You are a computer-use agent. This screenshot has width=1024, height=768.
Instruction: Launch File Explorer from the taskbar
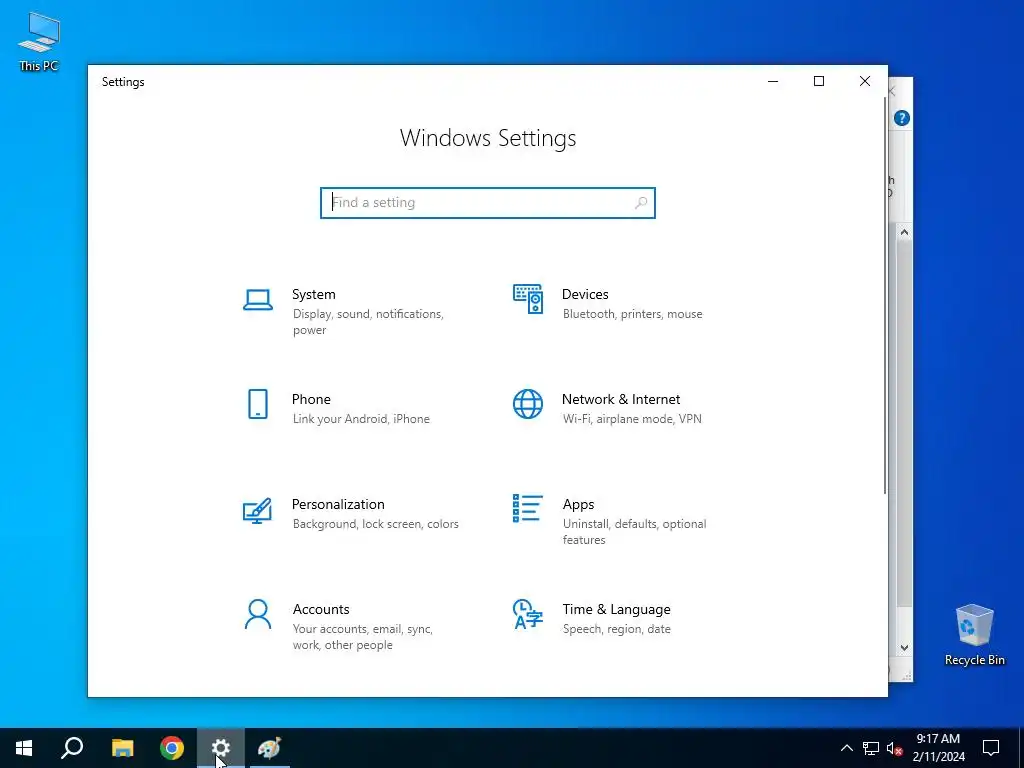[x=122, y=748]
